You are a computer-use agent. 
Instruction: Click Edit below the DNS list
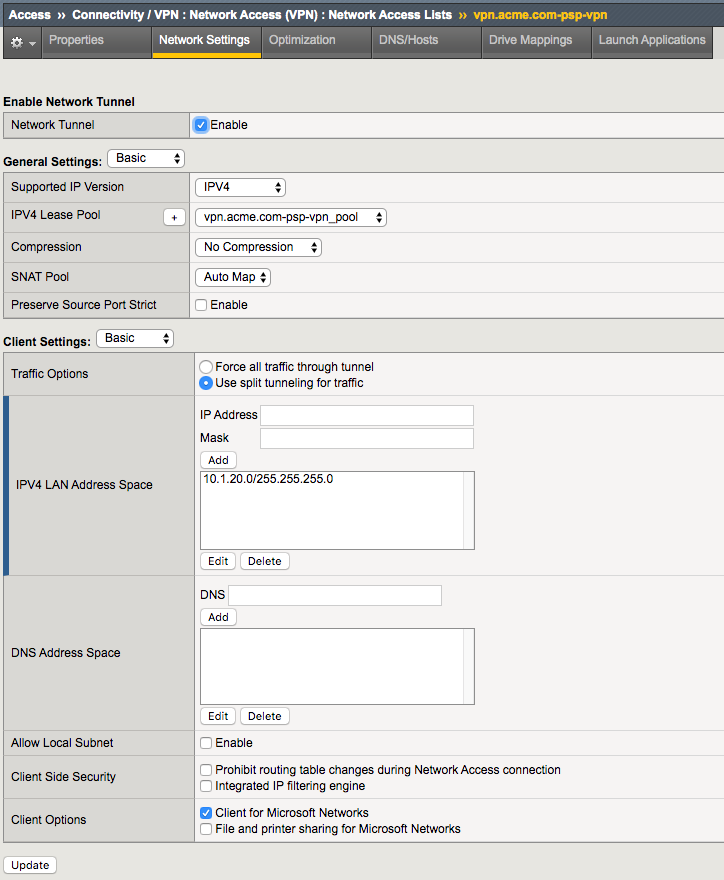point(218,716)
